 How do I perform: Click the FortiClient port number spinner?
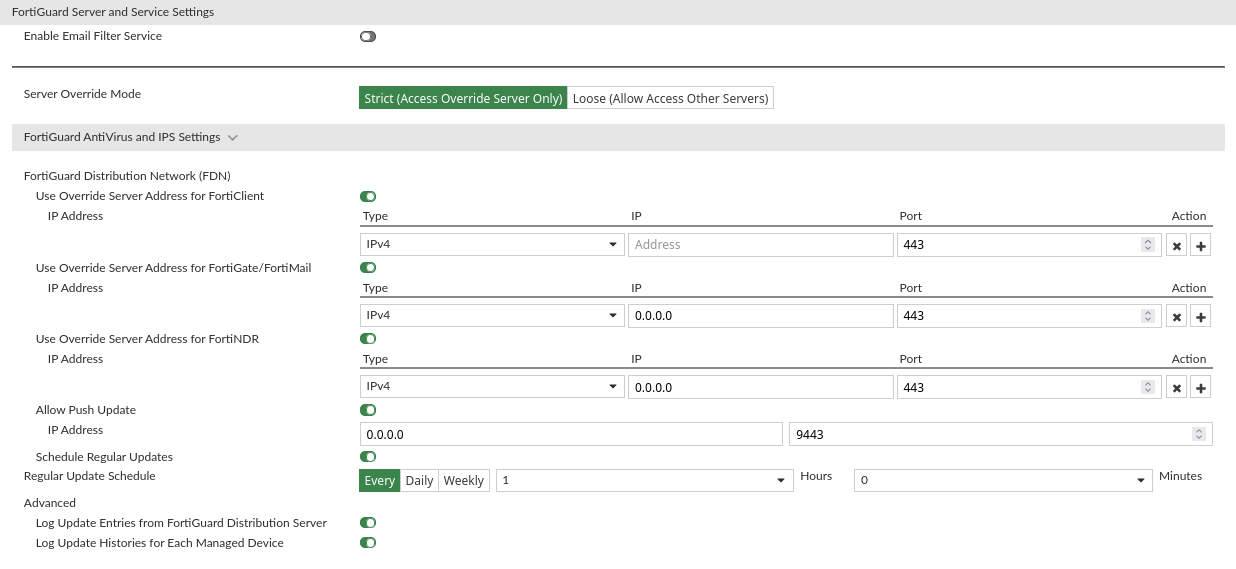click(1147, 245)
